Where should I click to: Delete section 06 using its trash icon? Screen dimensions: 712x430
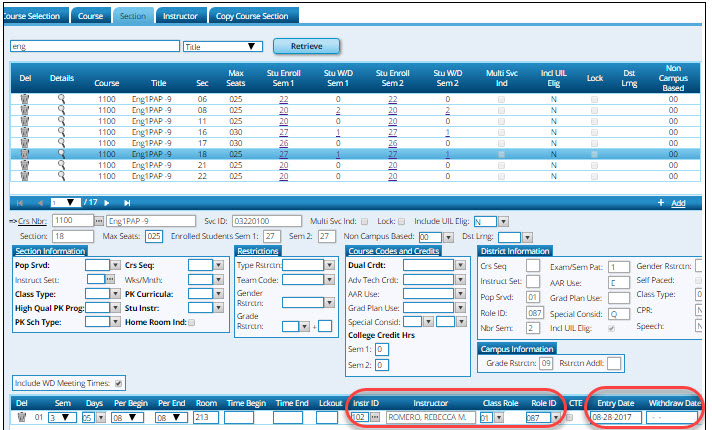(25, 99)
